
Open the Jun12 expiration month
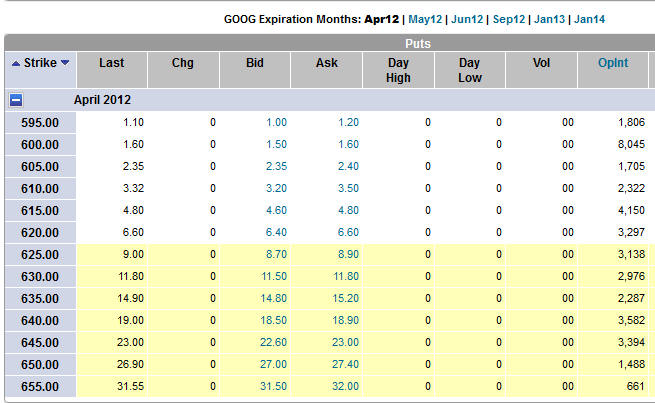468,19
